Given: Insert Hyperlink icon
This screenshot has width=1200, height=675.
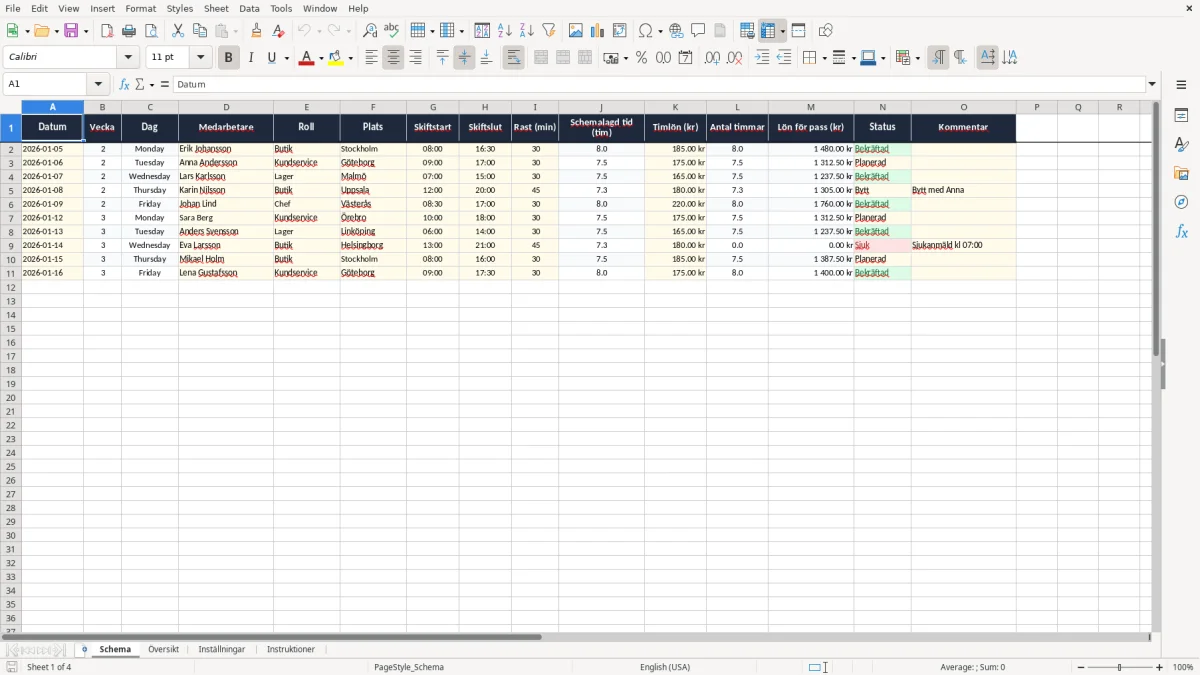Looking at the screenshot, I should point(676,31).
